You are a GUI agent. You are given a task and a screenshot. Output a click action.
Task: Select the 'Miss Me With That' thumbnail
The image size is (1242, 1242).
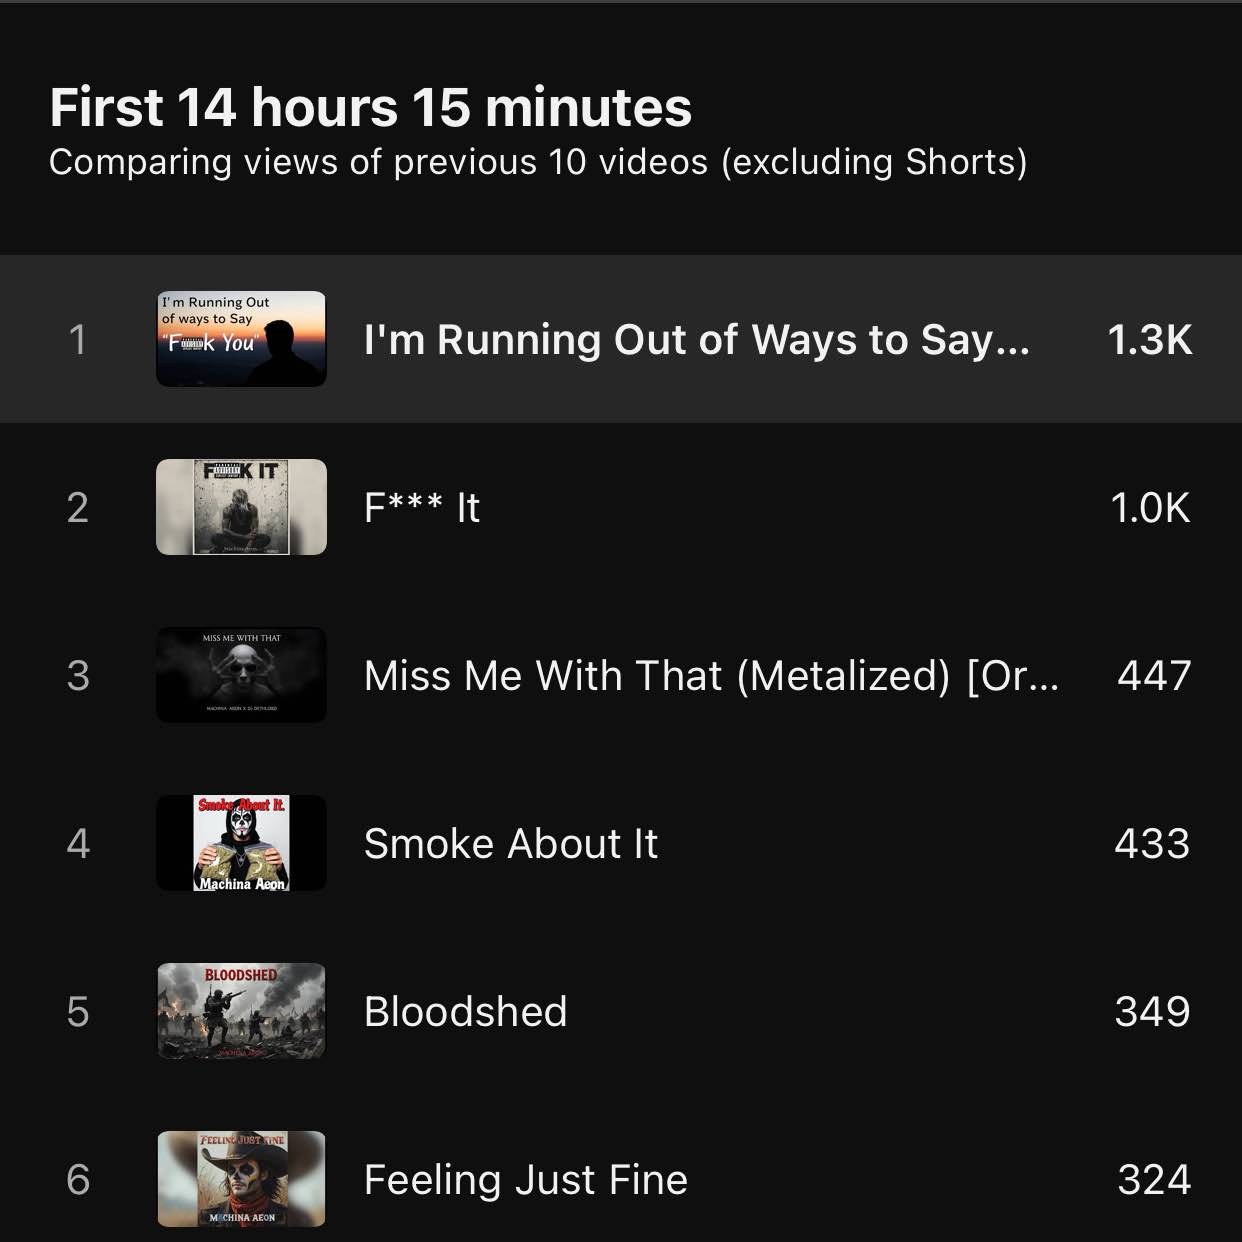point(241,675)
